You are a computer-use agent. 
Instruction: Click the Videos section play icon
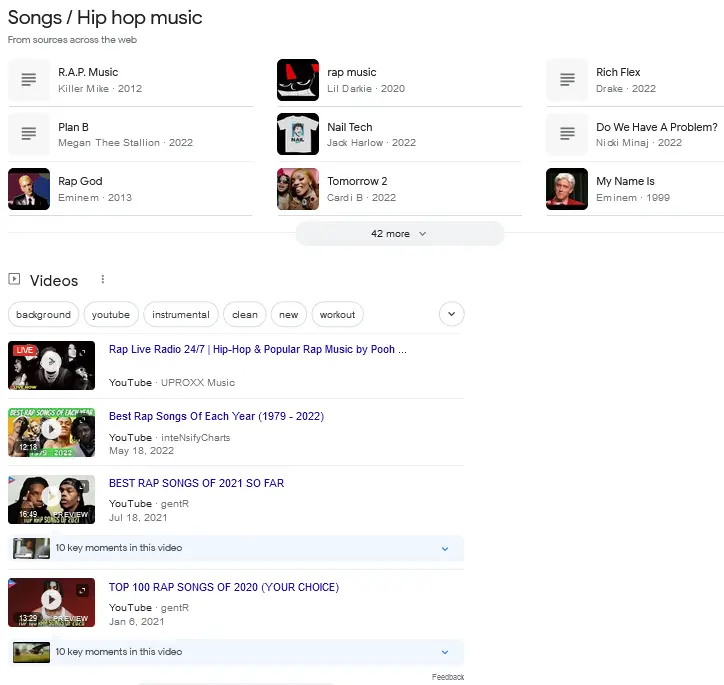[x=14, y=279]
